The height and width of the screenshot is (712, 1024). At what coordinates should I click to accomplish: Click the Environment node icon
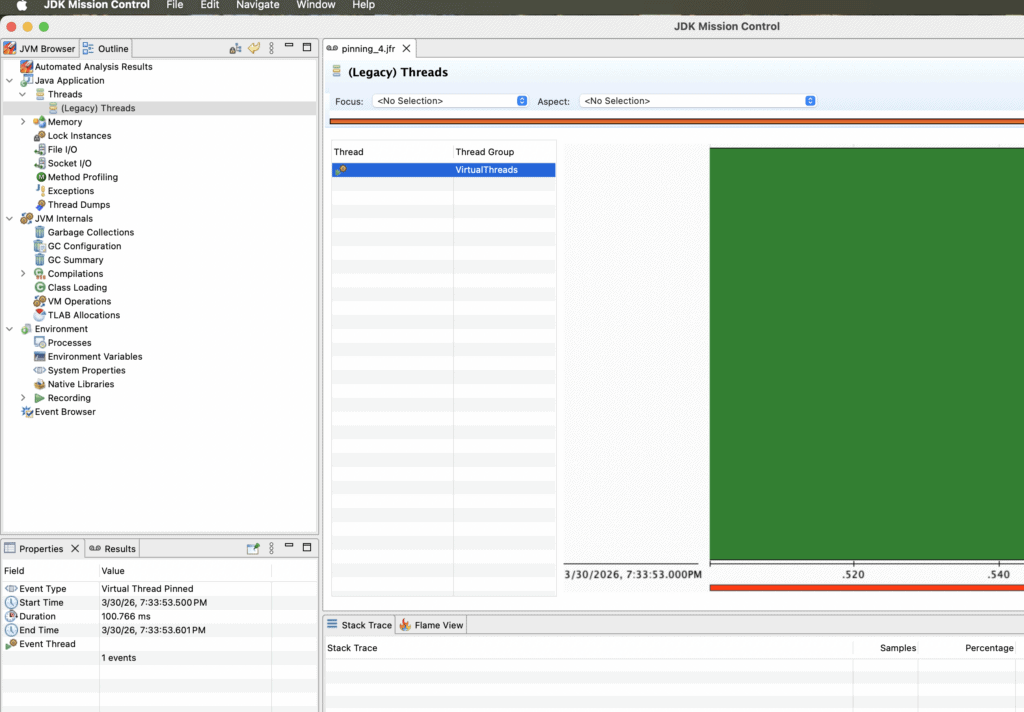[27, 329]
